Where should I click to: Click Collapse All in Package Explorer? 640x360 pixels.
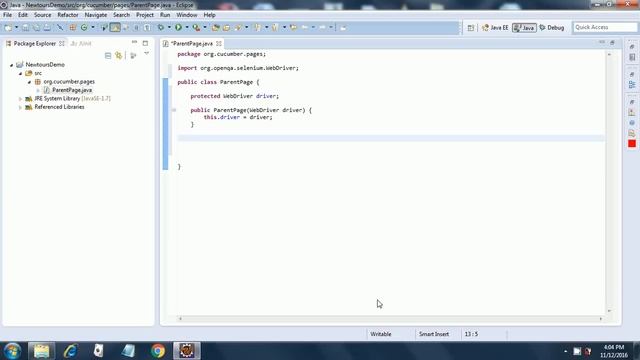tap(108, 56)
